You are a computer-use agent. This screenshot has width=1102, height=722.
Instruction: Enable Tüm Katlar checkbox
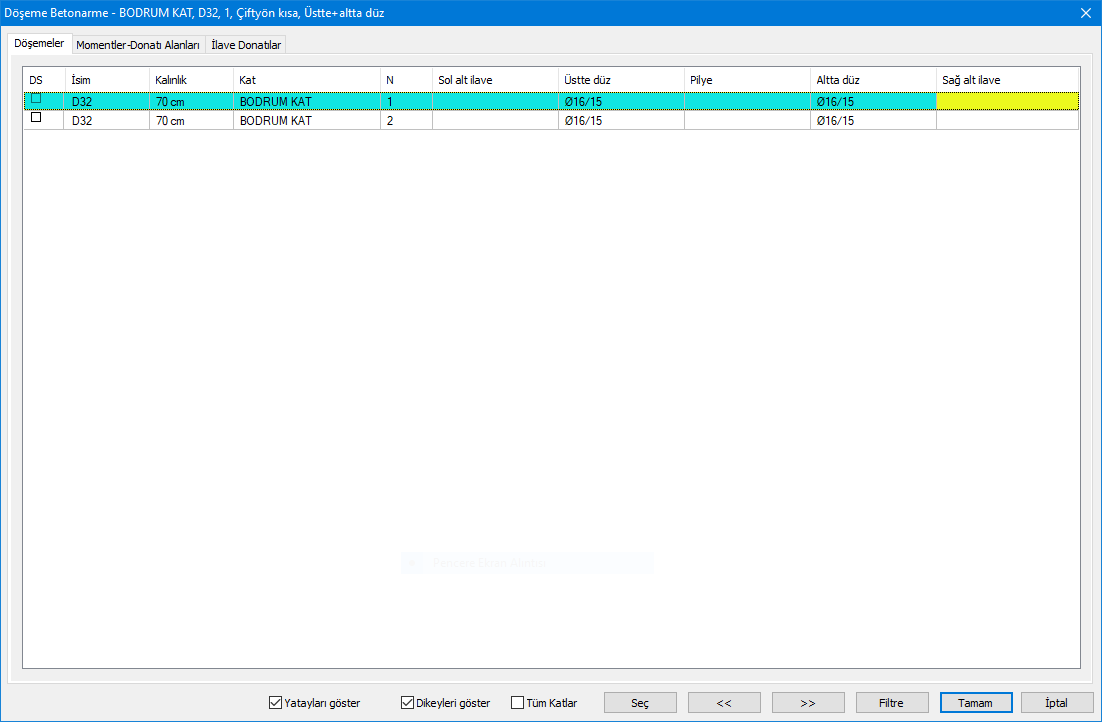pos(517,703)
